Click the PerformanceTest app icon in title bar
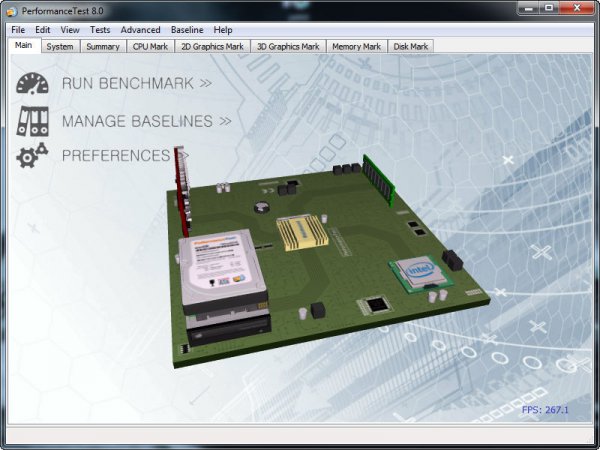Image resolution: width=600 pixels, height=450 pixels. coord(11,11)
